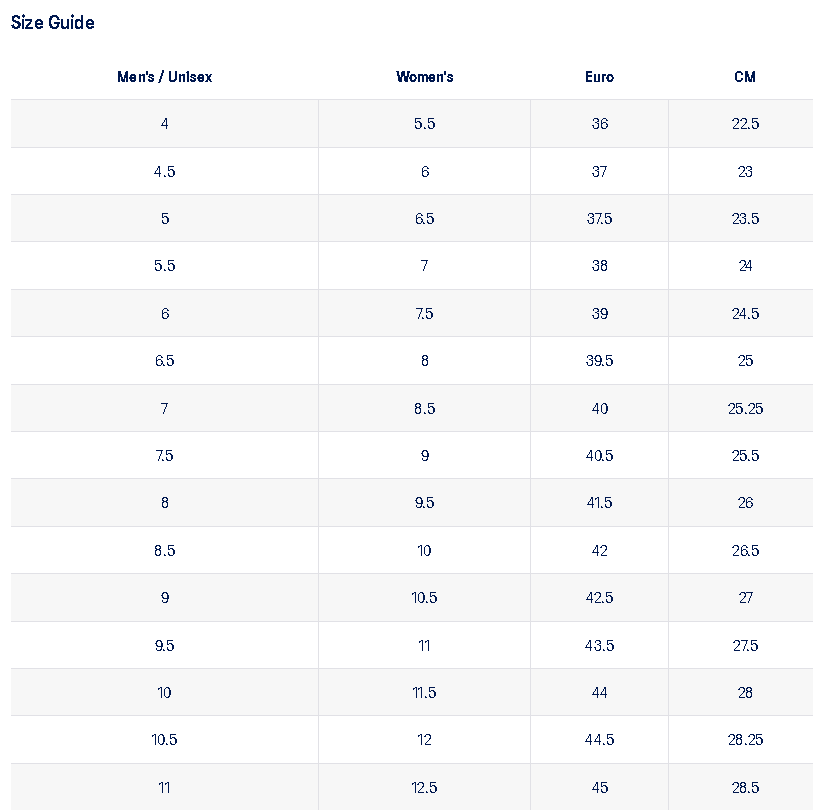Click the 26.5 CM cell
813x810 pixels.
[745, 551]
